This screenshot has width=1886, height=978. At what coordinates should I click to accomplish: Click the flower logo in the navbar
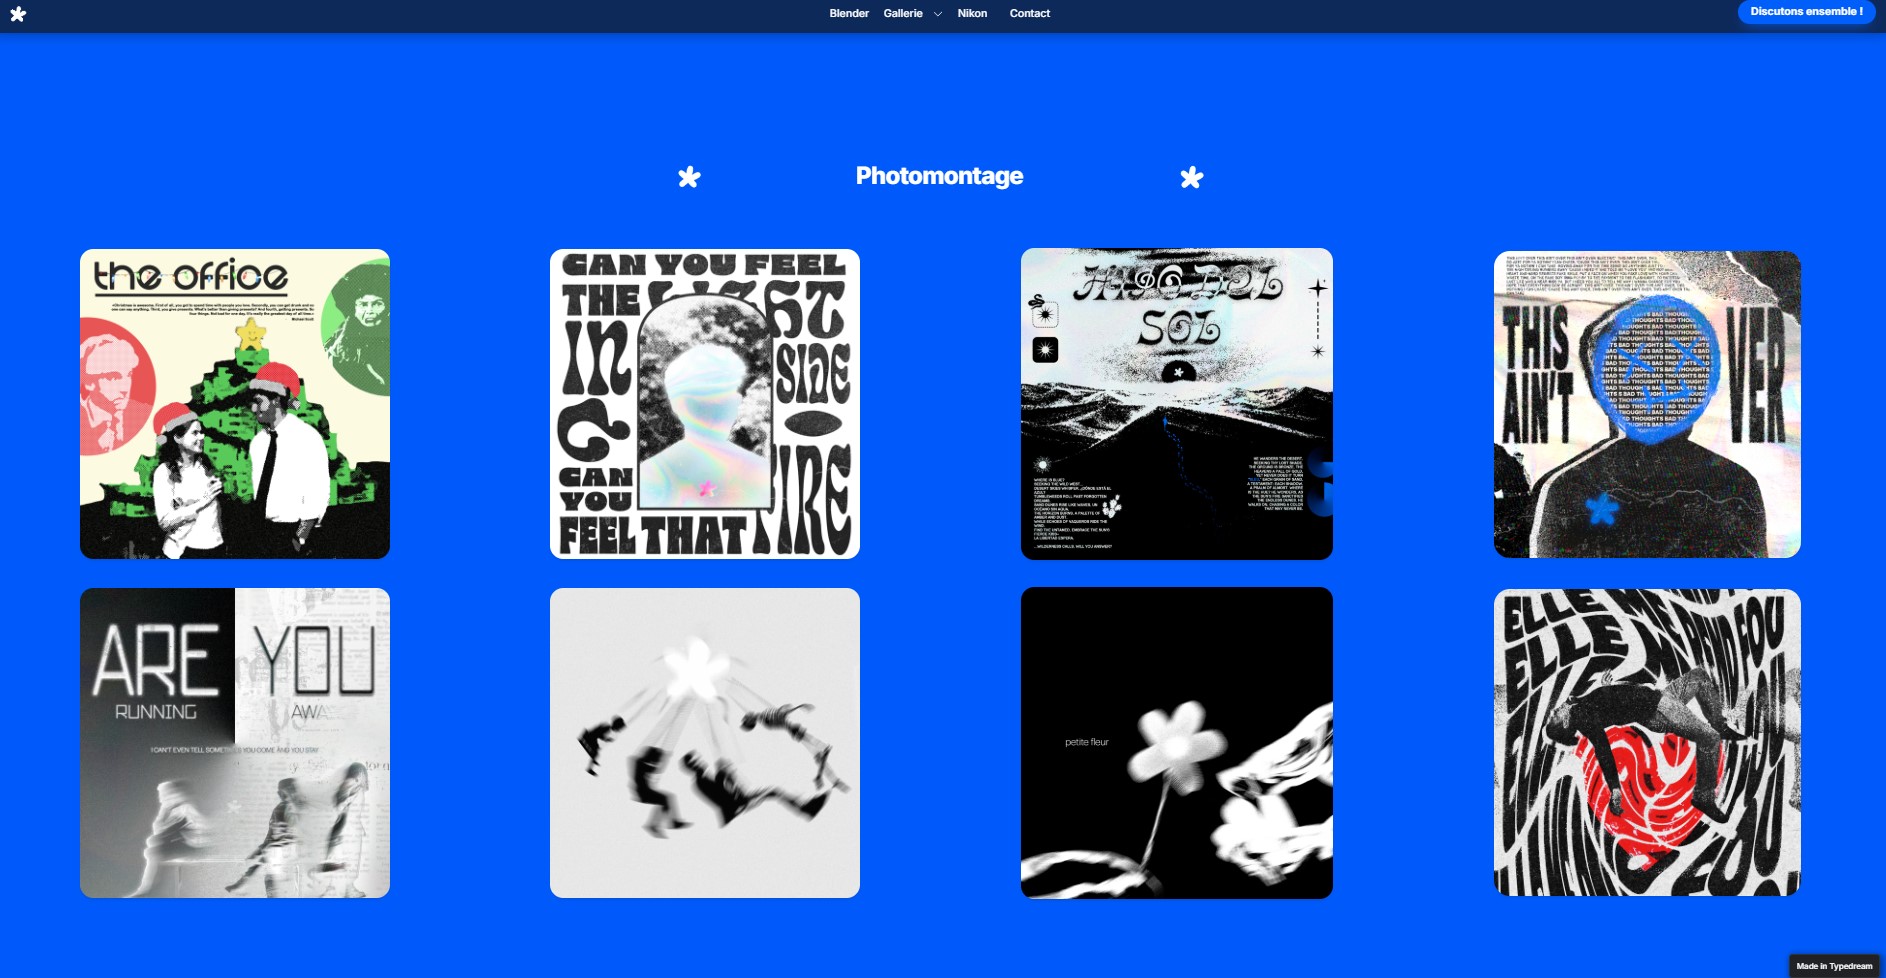18,14
